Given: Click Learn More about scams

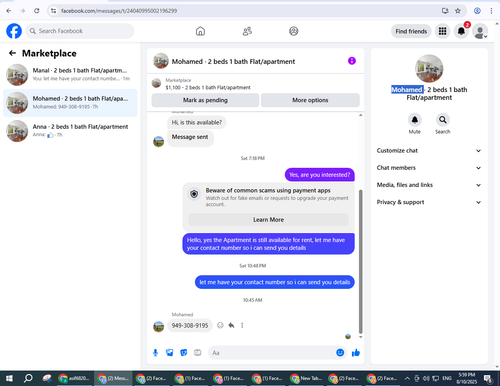Looking at the screenshot, I should click(x=268, y=220).
